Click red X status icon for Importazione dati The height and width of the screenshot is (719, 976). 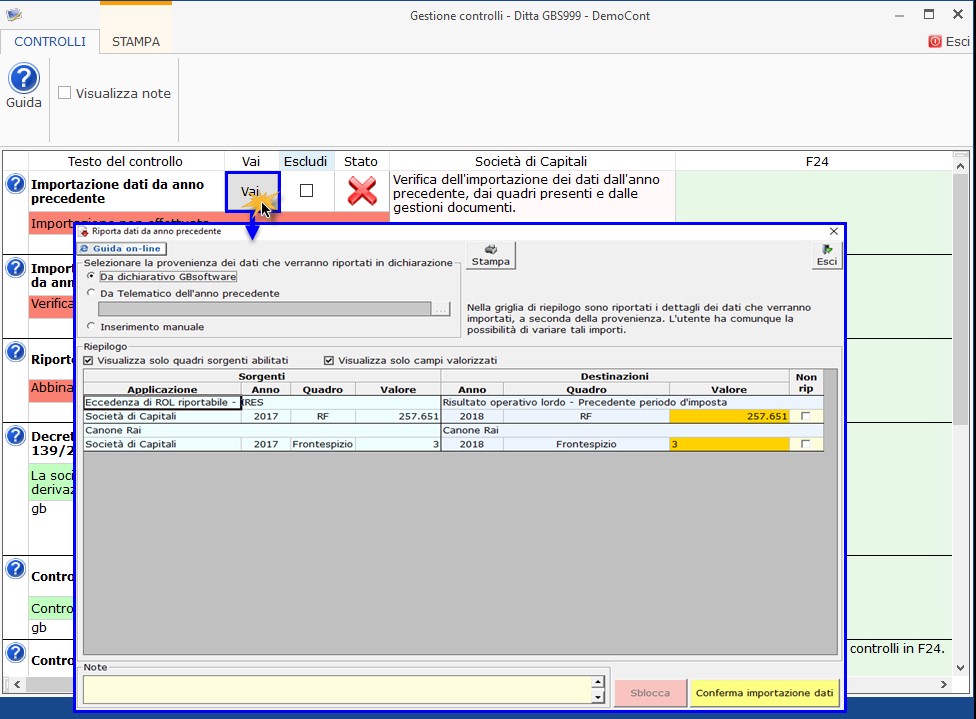[x=361, y=191]
